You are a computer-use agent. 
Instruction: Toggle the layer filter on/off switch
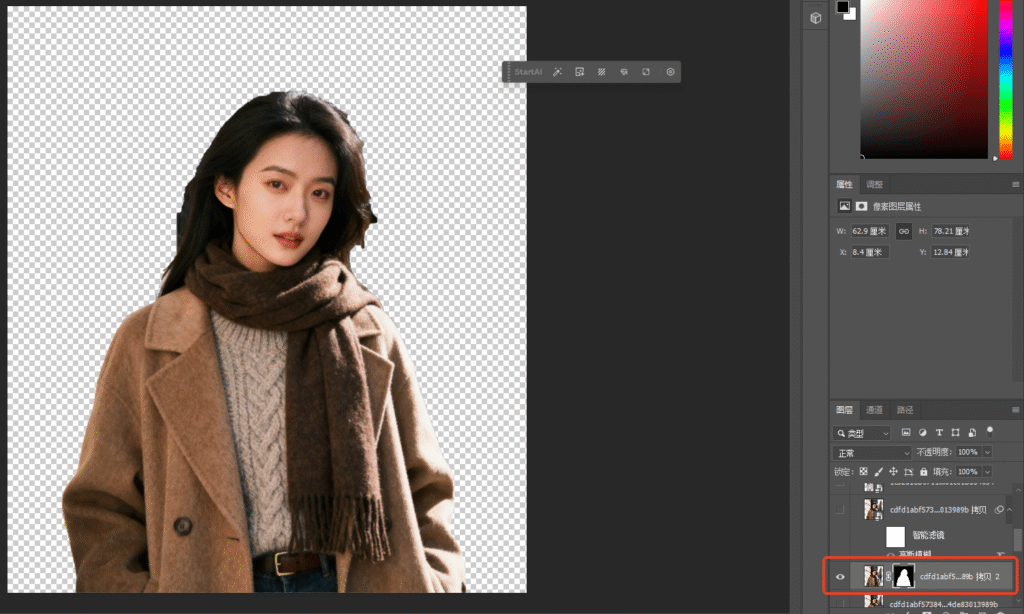coord(990,431)
